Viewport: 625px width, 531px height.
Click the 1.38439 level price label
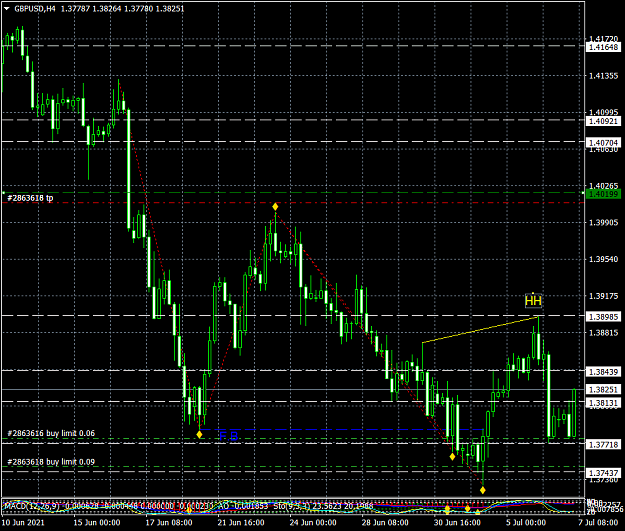click(603, 372)
